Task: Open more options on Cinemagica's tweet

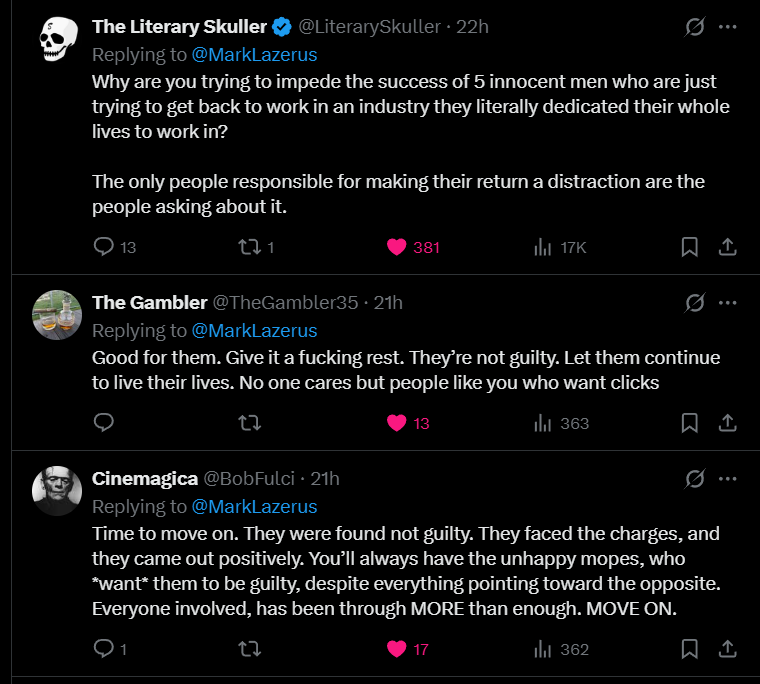Action: pyautogui.click(x=728, y=478)
